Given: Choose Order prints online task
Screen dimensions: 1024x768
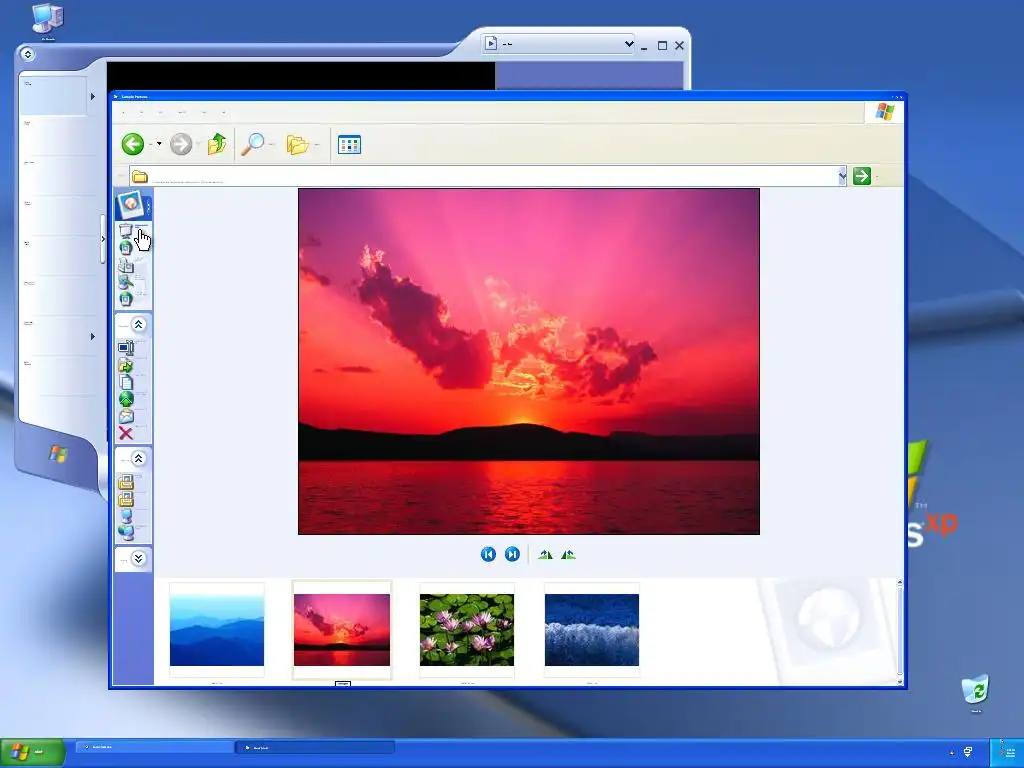Looking at the screenshot, I should [x=126, y=247].
